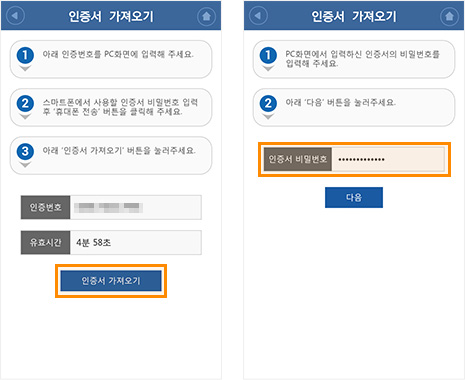Click the 인증서 가져오기 button
465x380 pixels.
tap(111, 281)
